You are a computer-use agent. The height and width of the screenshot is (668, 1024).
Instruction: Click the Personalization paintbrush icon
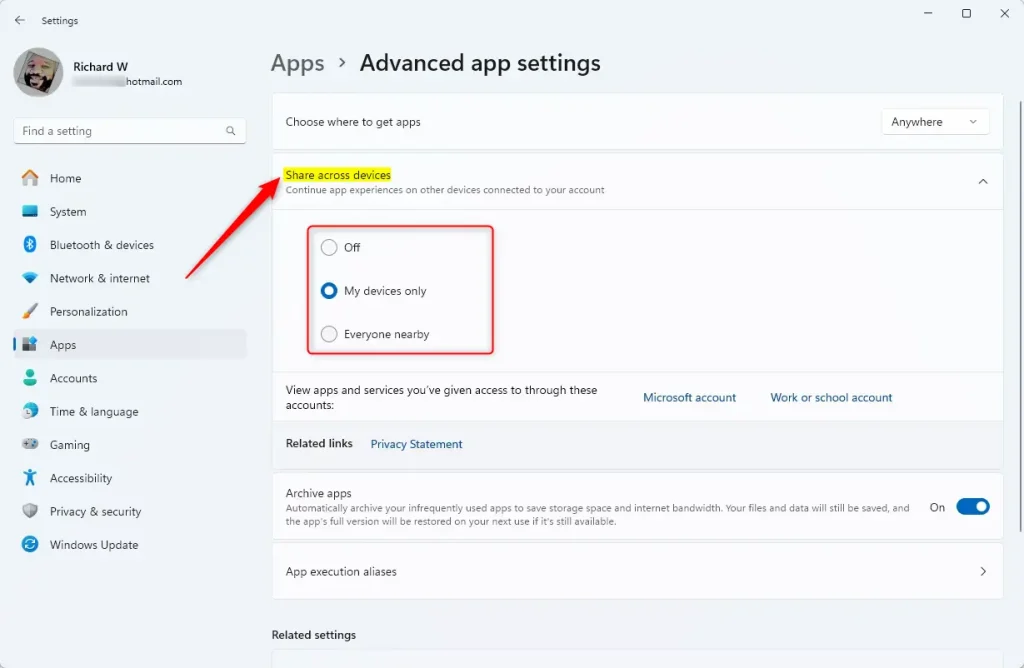coord(30,311)
